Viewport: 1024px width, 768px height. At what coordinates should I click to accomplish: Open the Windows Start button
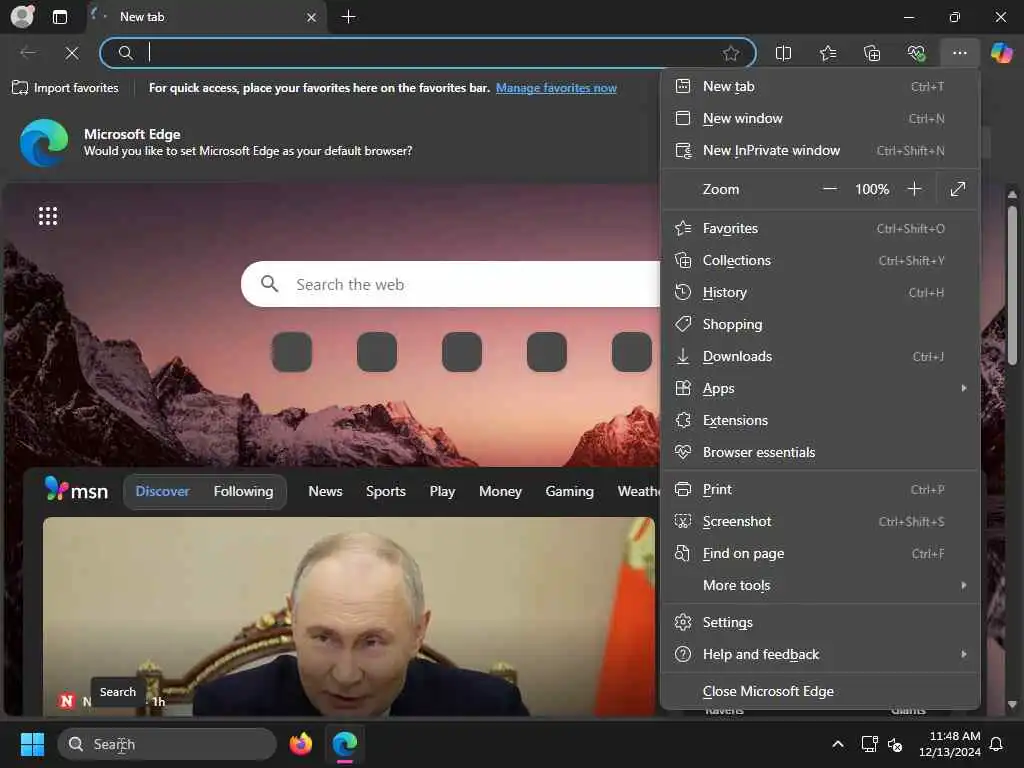click(x=32, y=744)
